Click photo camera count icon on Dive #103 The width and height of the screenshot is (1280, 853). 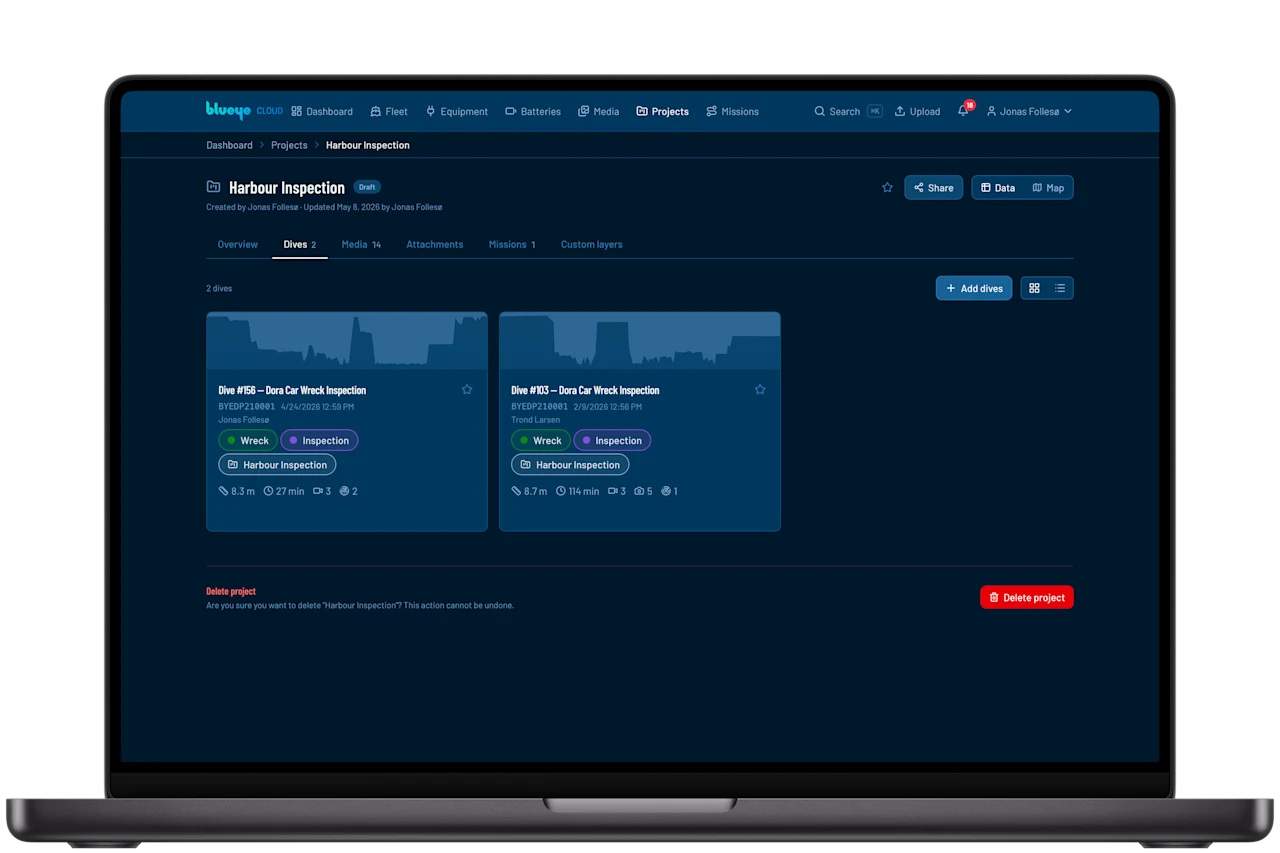pyautogui.click(x=639, y=491)
